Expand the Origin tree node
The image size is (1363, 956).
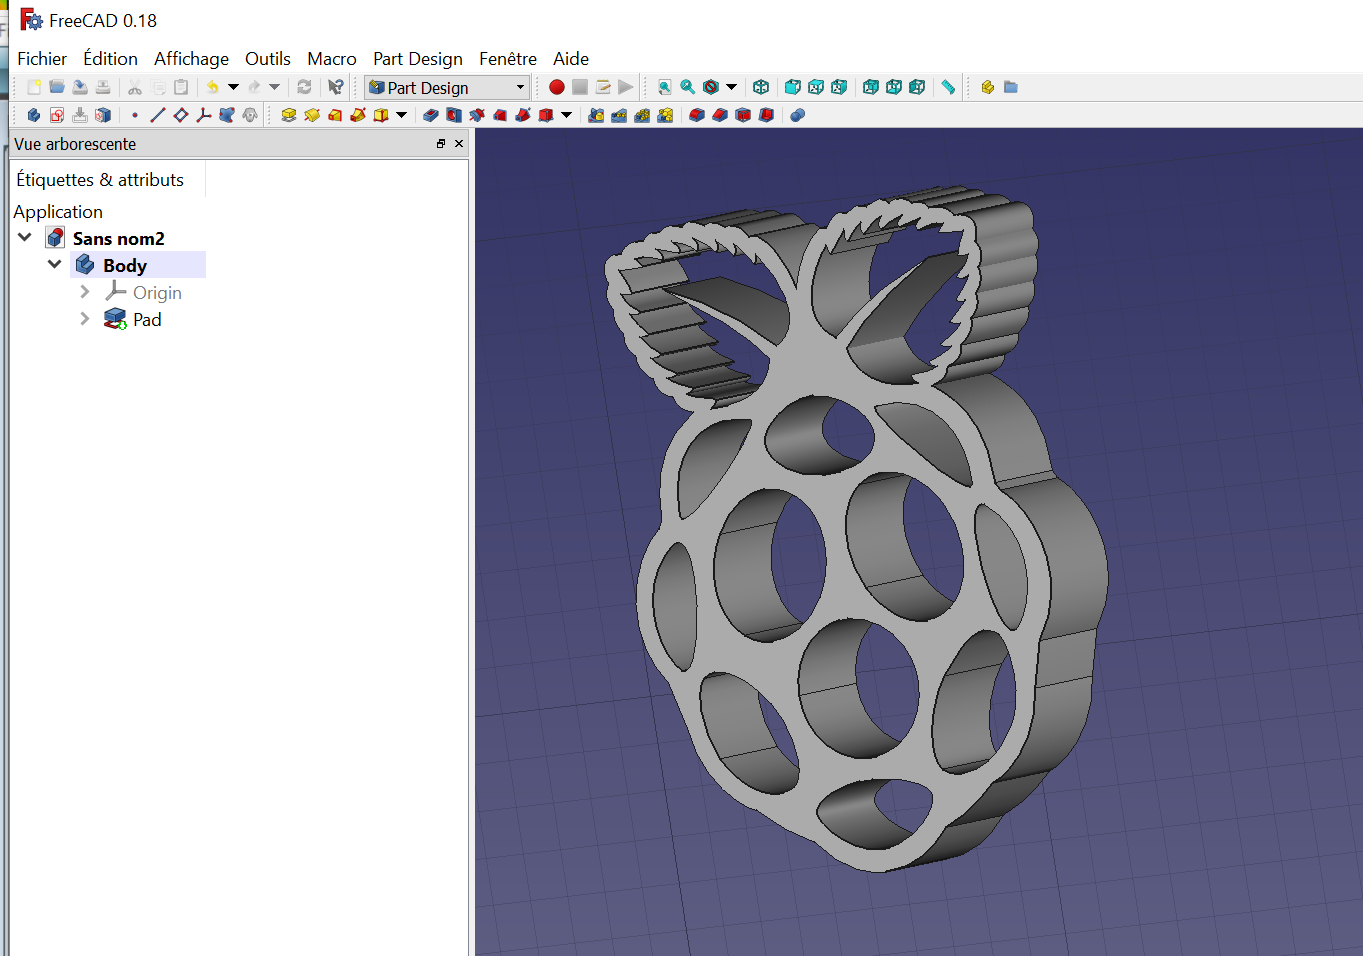(x=85, y=291)
